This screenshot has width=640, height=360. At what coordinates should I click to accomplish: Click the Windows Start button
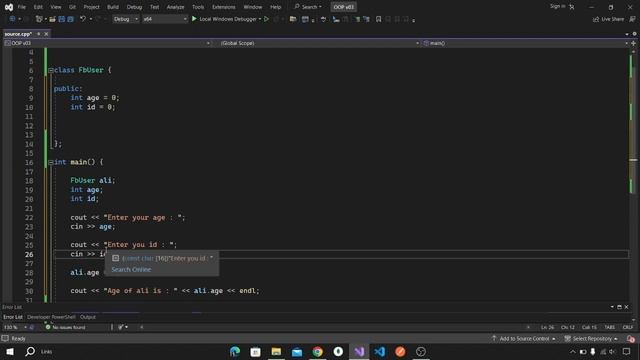pos(10,351)
